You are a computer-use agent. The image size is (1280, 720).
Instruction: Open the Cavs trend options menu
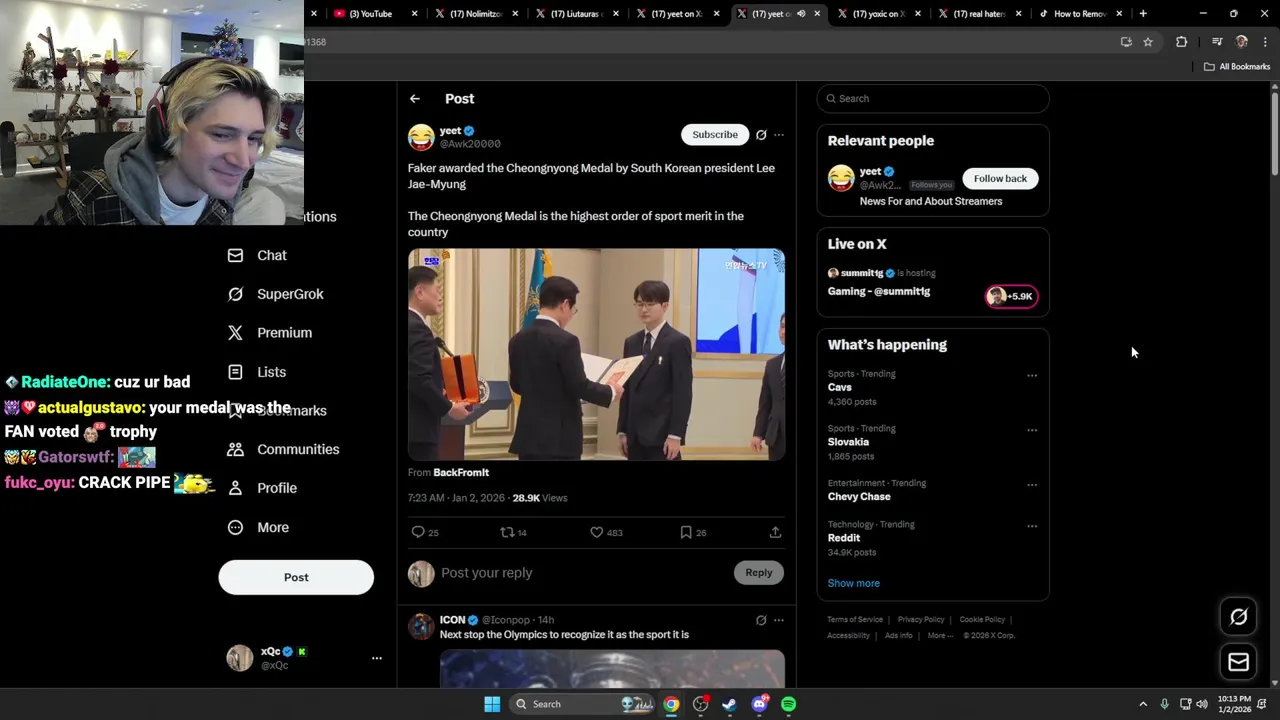click(x=1032, y=376)
